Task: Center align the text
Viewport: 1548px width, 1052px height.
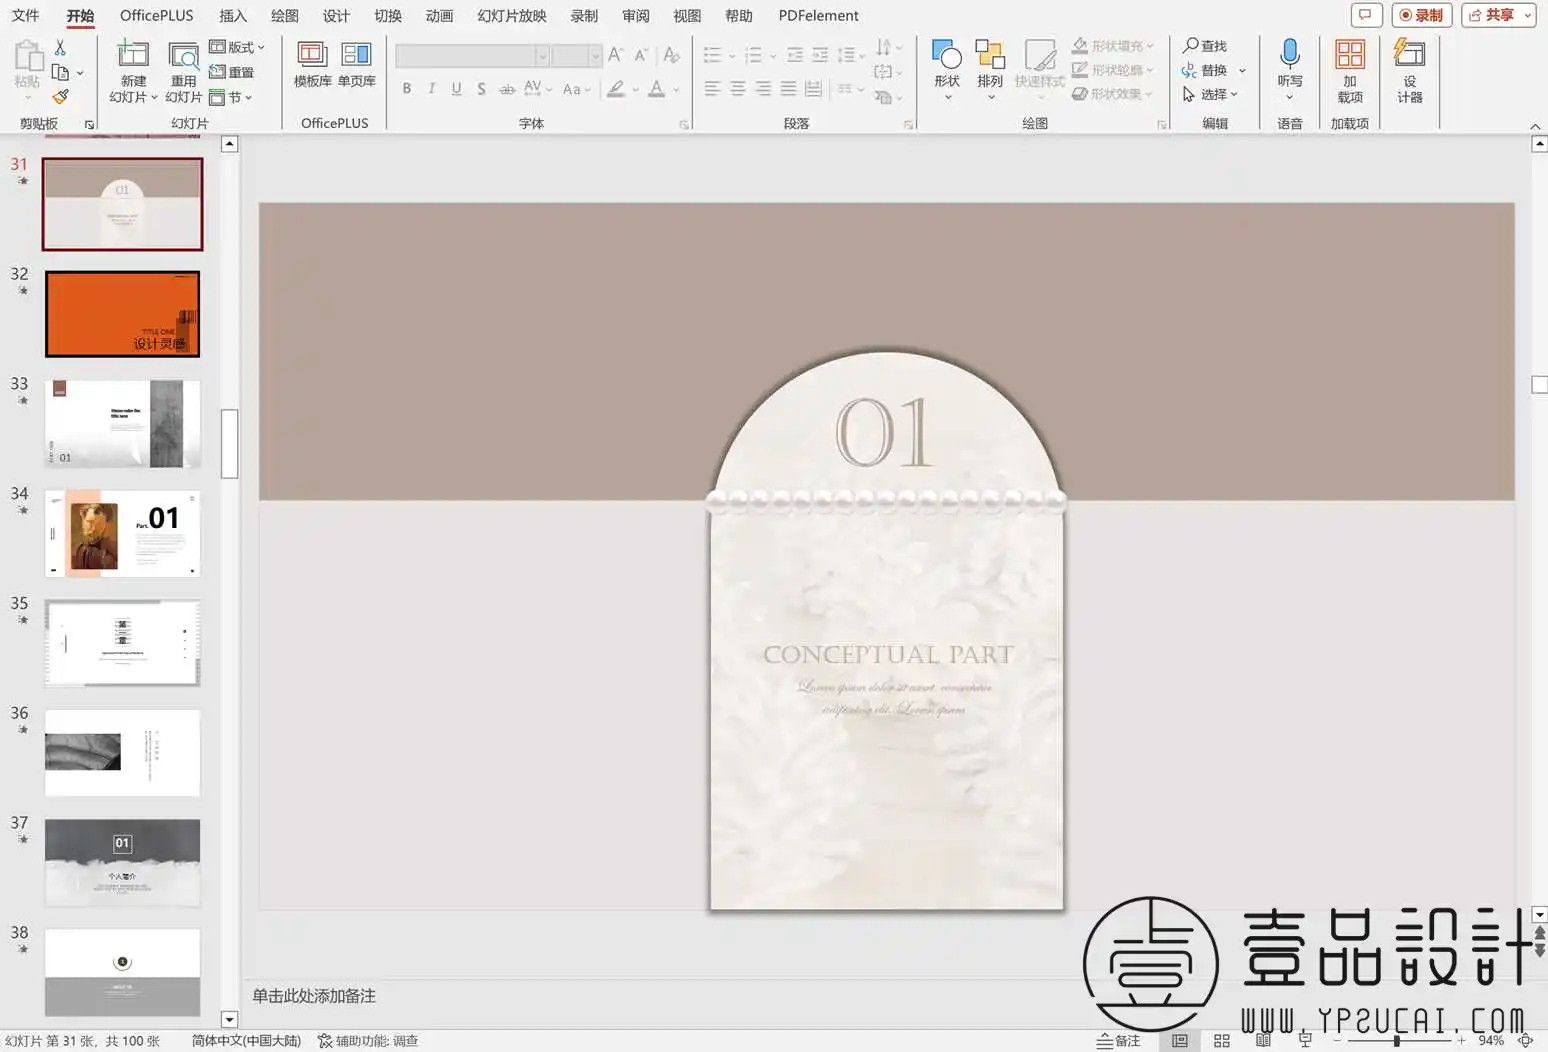Action: tap(737, 89)
